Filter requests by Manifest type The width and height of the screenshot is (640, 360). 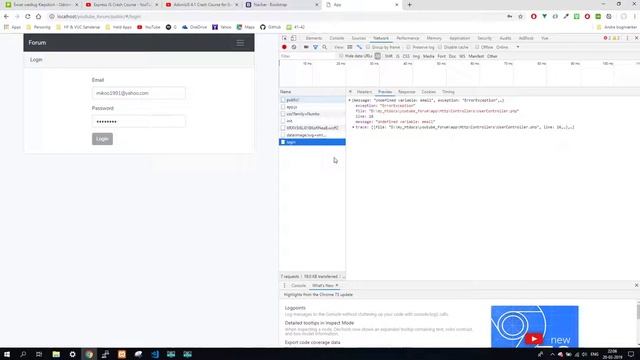pos(476,56)
